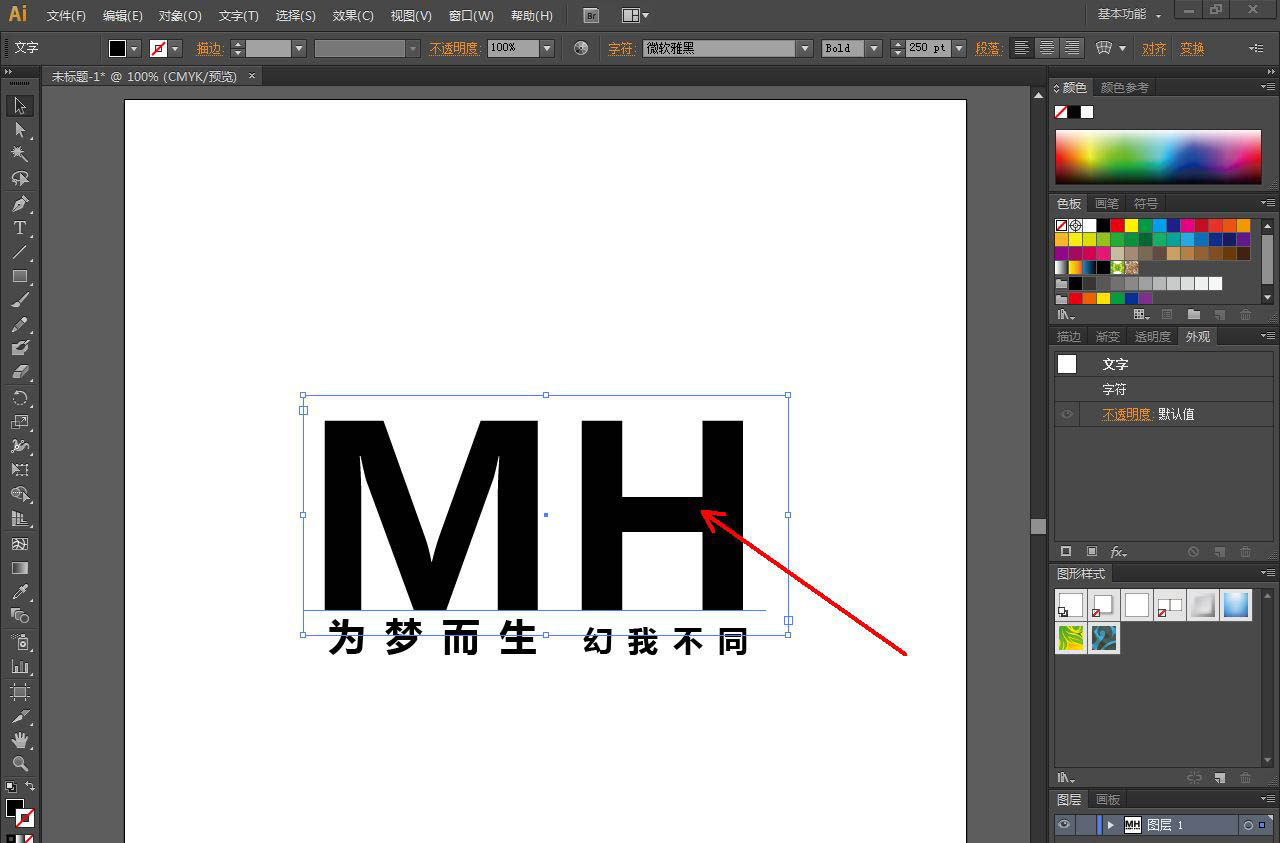Image resolution: width=1280 pixels, height=843 pixels.
Task: Click the 对齐 align link
Action: [1154, 48]
